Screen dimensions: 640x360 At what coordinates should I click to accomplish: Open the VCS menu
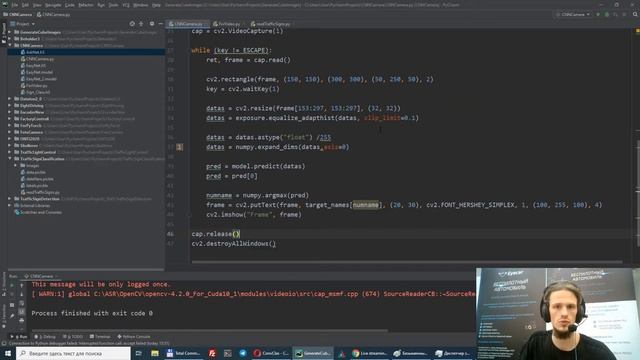126,5
